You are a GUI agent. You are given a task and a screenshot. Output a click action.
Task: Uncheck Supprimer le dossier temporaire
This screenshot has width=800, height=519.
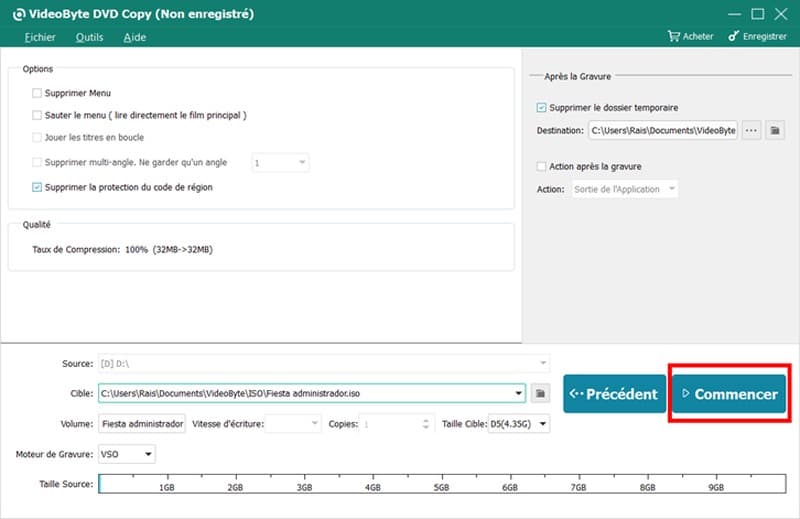(x=541, y=108)
